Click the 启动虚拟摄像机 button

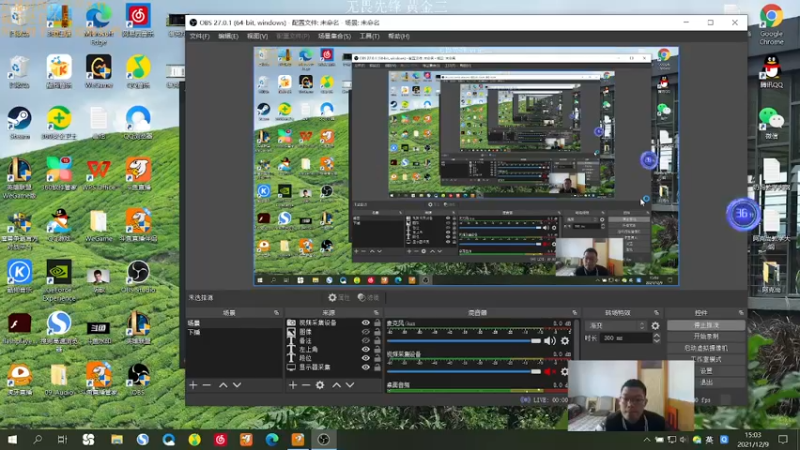tap(706, 348)
